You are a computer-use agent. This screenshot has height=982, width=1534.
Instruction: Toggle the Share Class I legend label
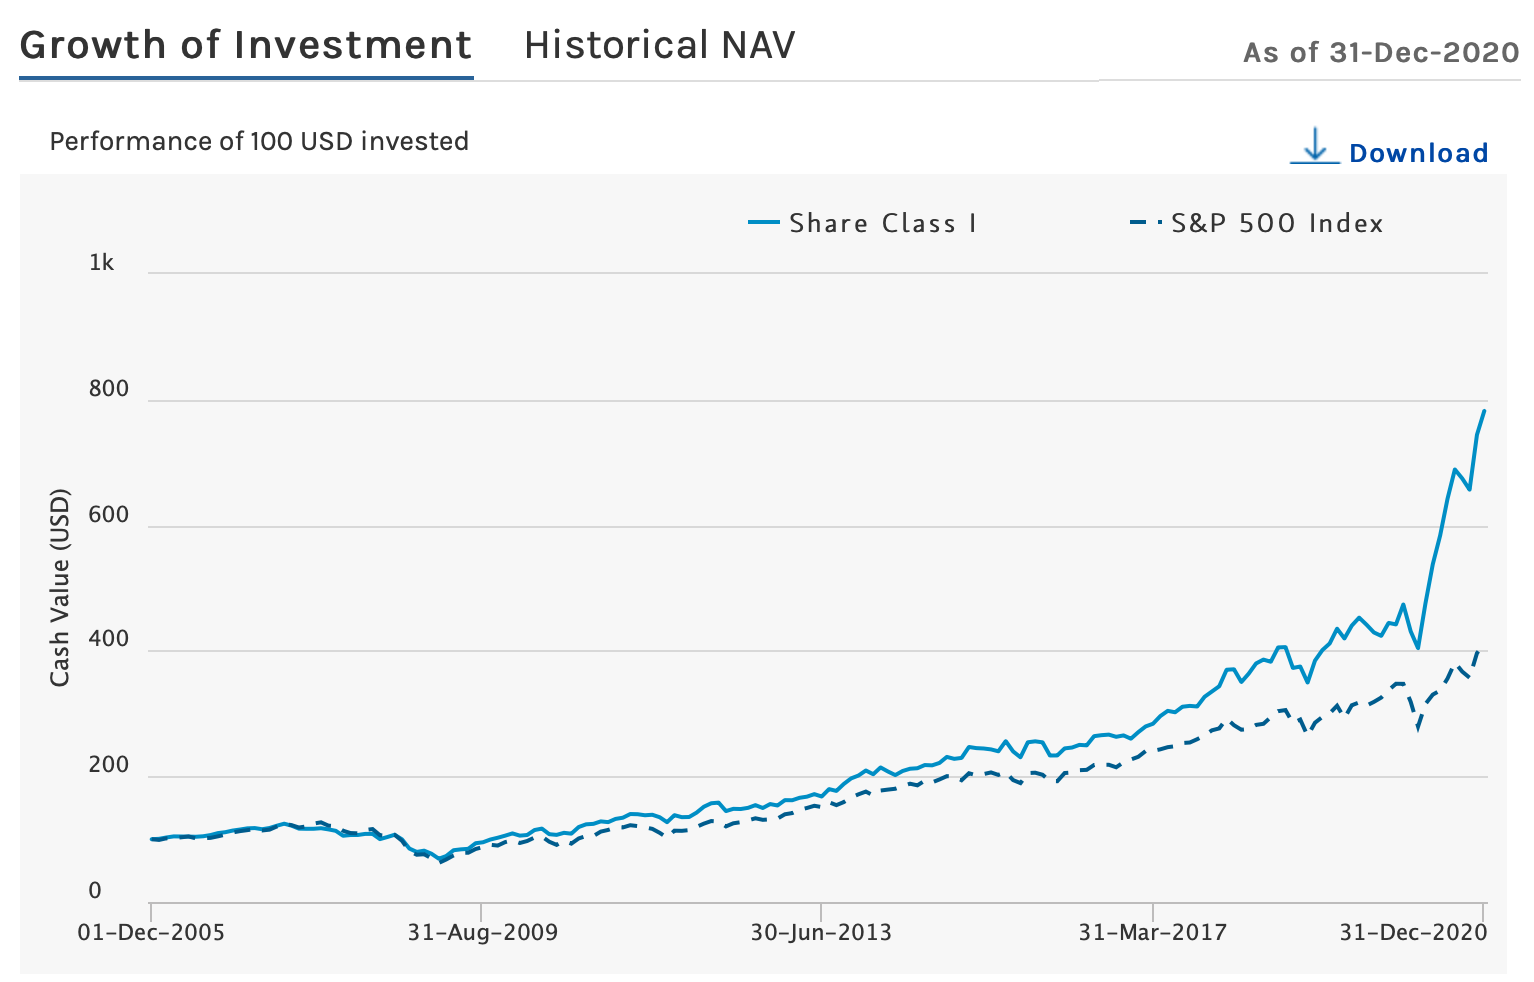pyautogui.click(x=882, y=223)
